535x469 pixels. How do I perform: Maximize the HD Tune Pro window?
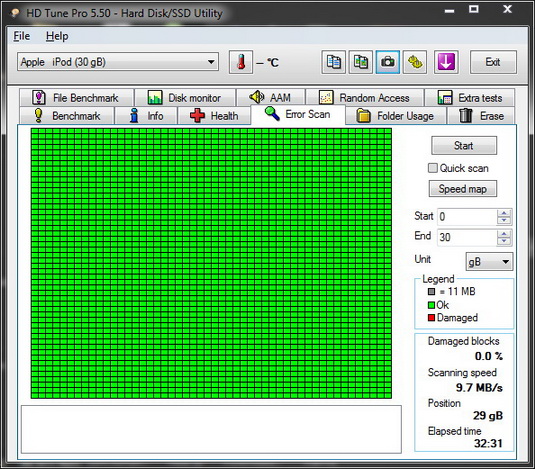pos(474,10)
